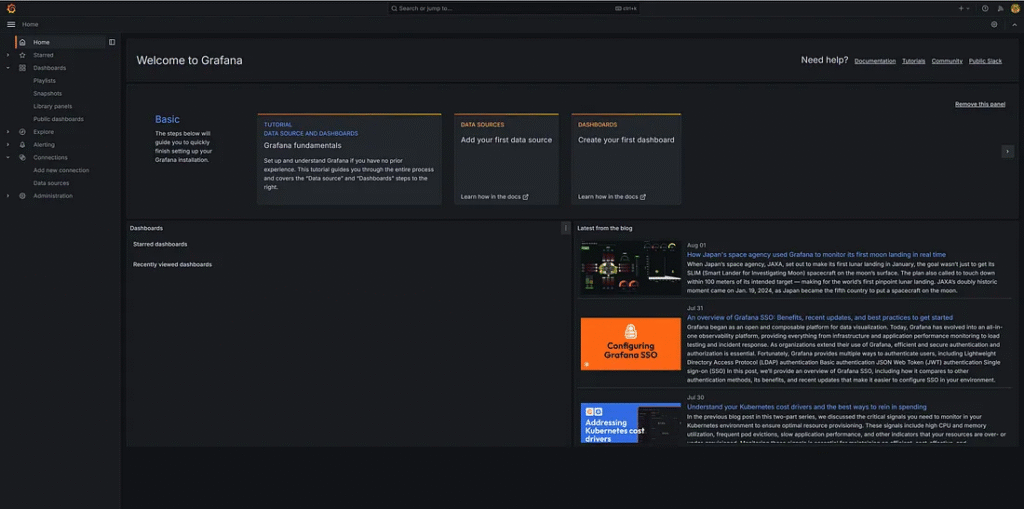Click Learn how in docs under Dashboards
Screen dimensions: 1024x509
(x=612, y=197)
